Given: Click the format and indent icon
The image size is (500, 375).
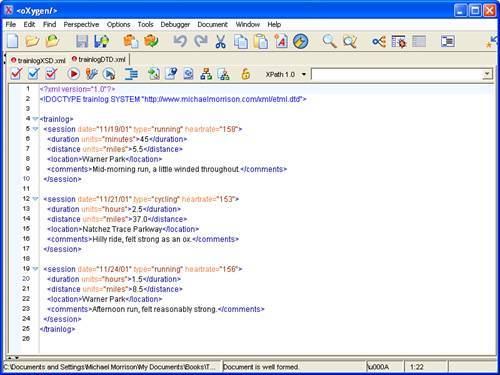Looking at the screenshot, I should tap(131, 74).
